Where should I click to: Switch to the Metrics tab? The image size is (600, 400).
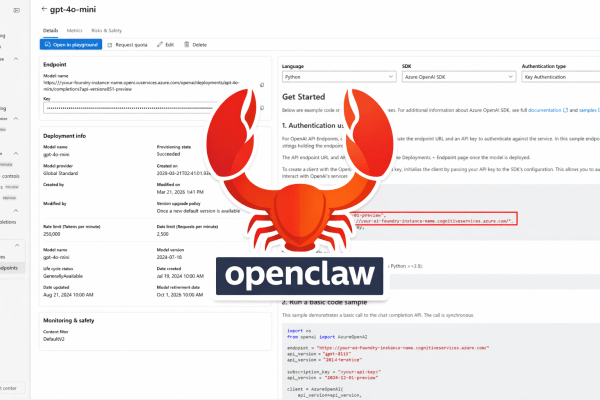coord(76,31)
